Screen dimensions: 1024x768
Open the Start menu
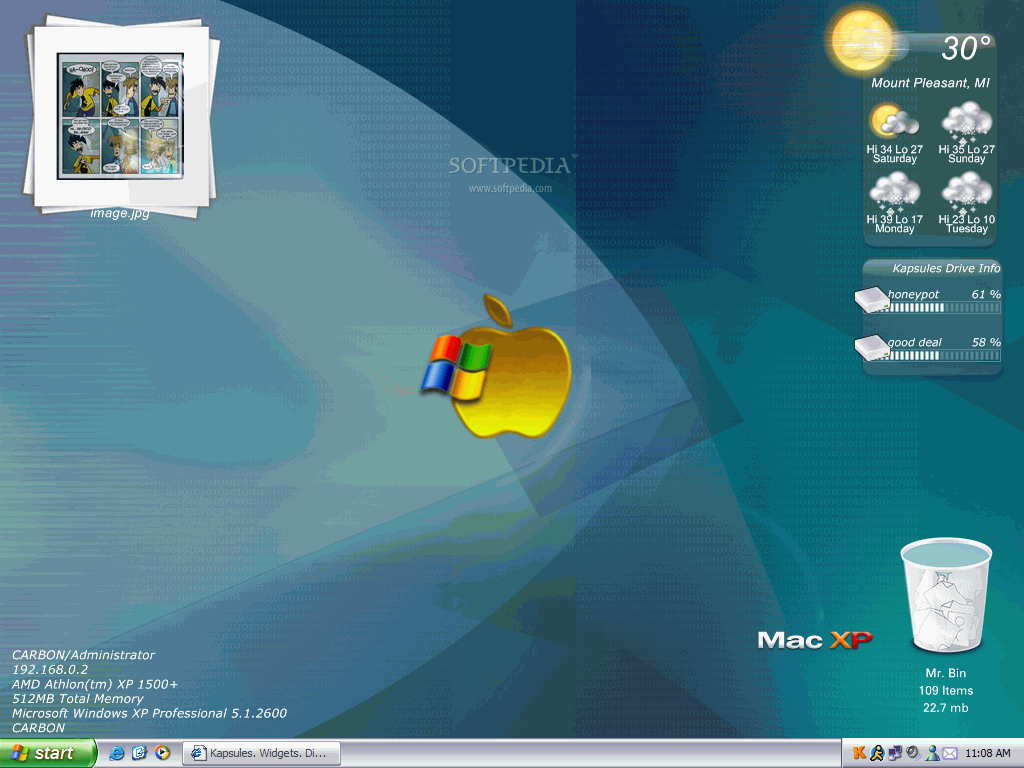48,753
